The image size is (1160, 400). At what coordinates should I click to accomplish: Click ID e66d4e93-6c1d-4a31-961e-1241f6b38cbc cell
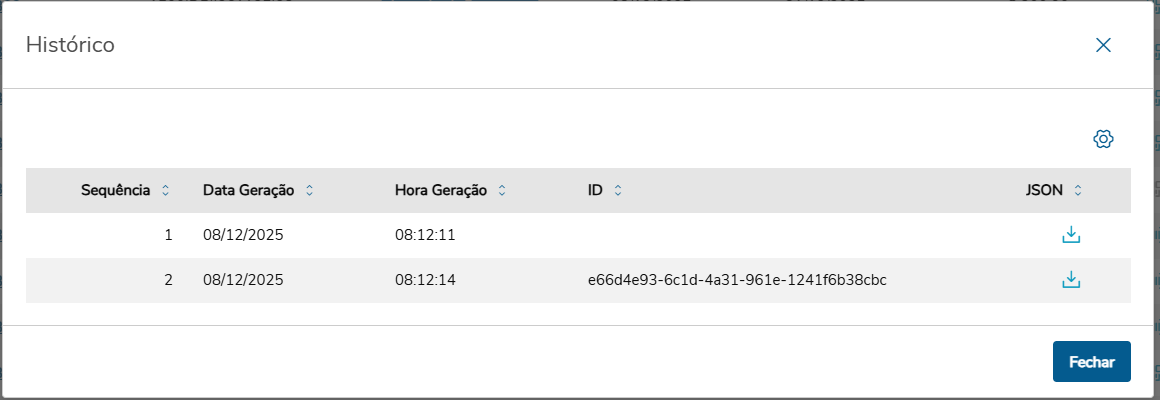pyautogui.click(x=737, y=280)
